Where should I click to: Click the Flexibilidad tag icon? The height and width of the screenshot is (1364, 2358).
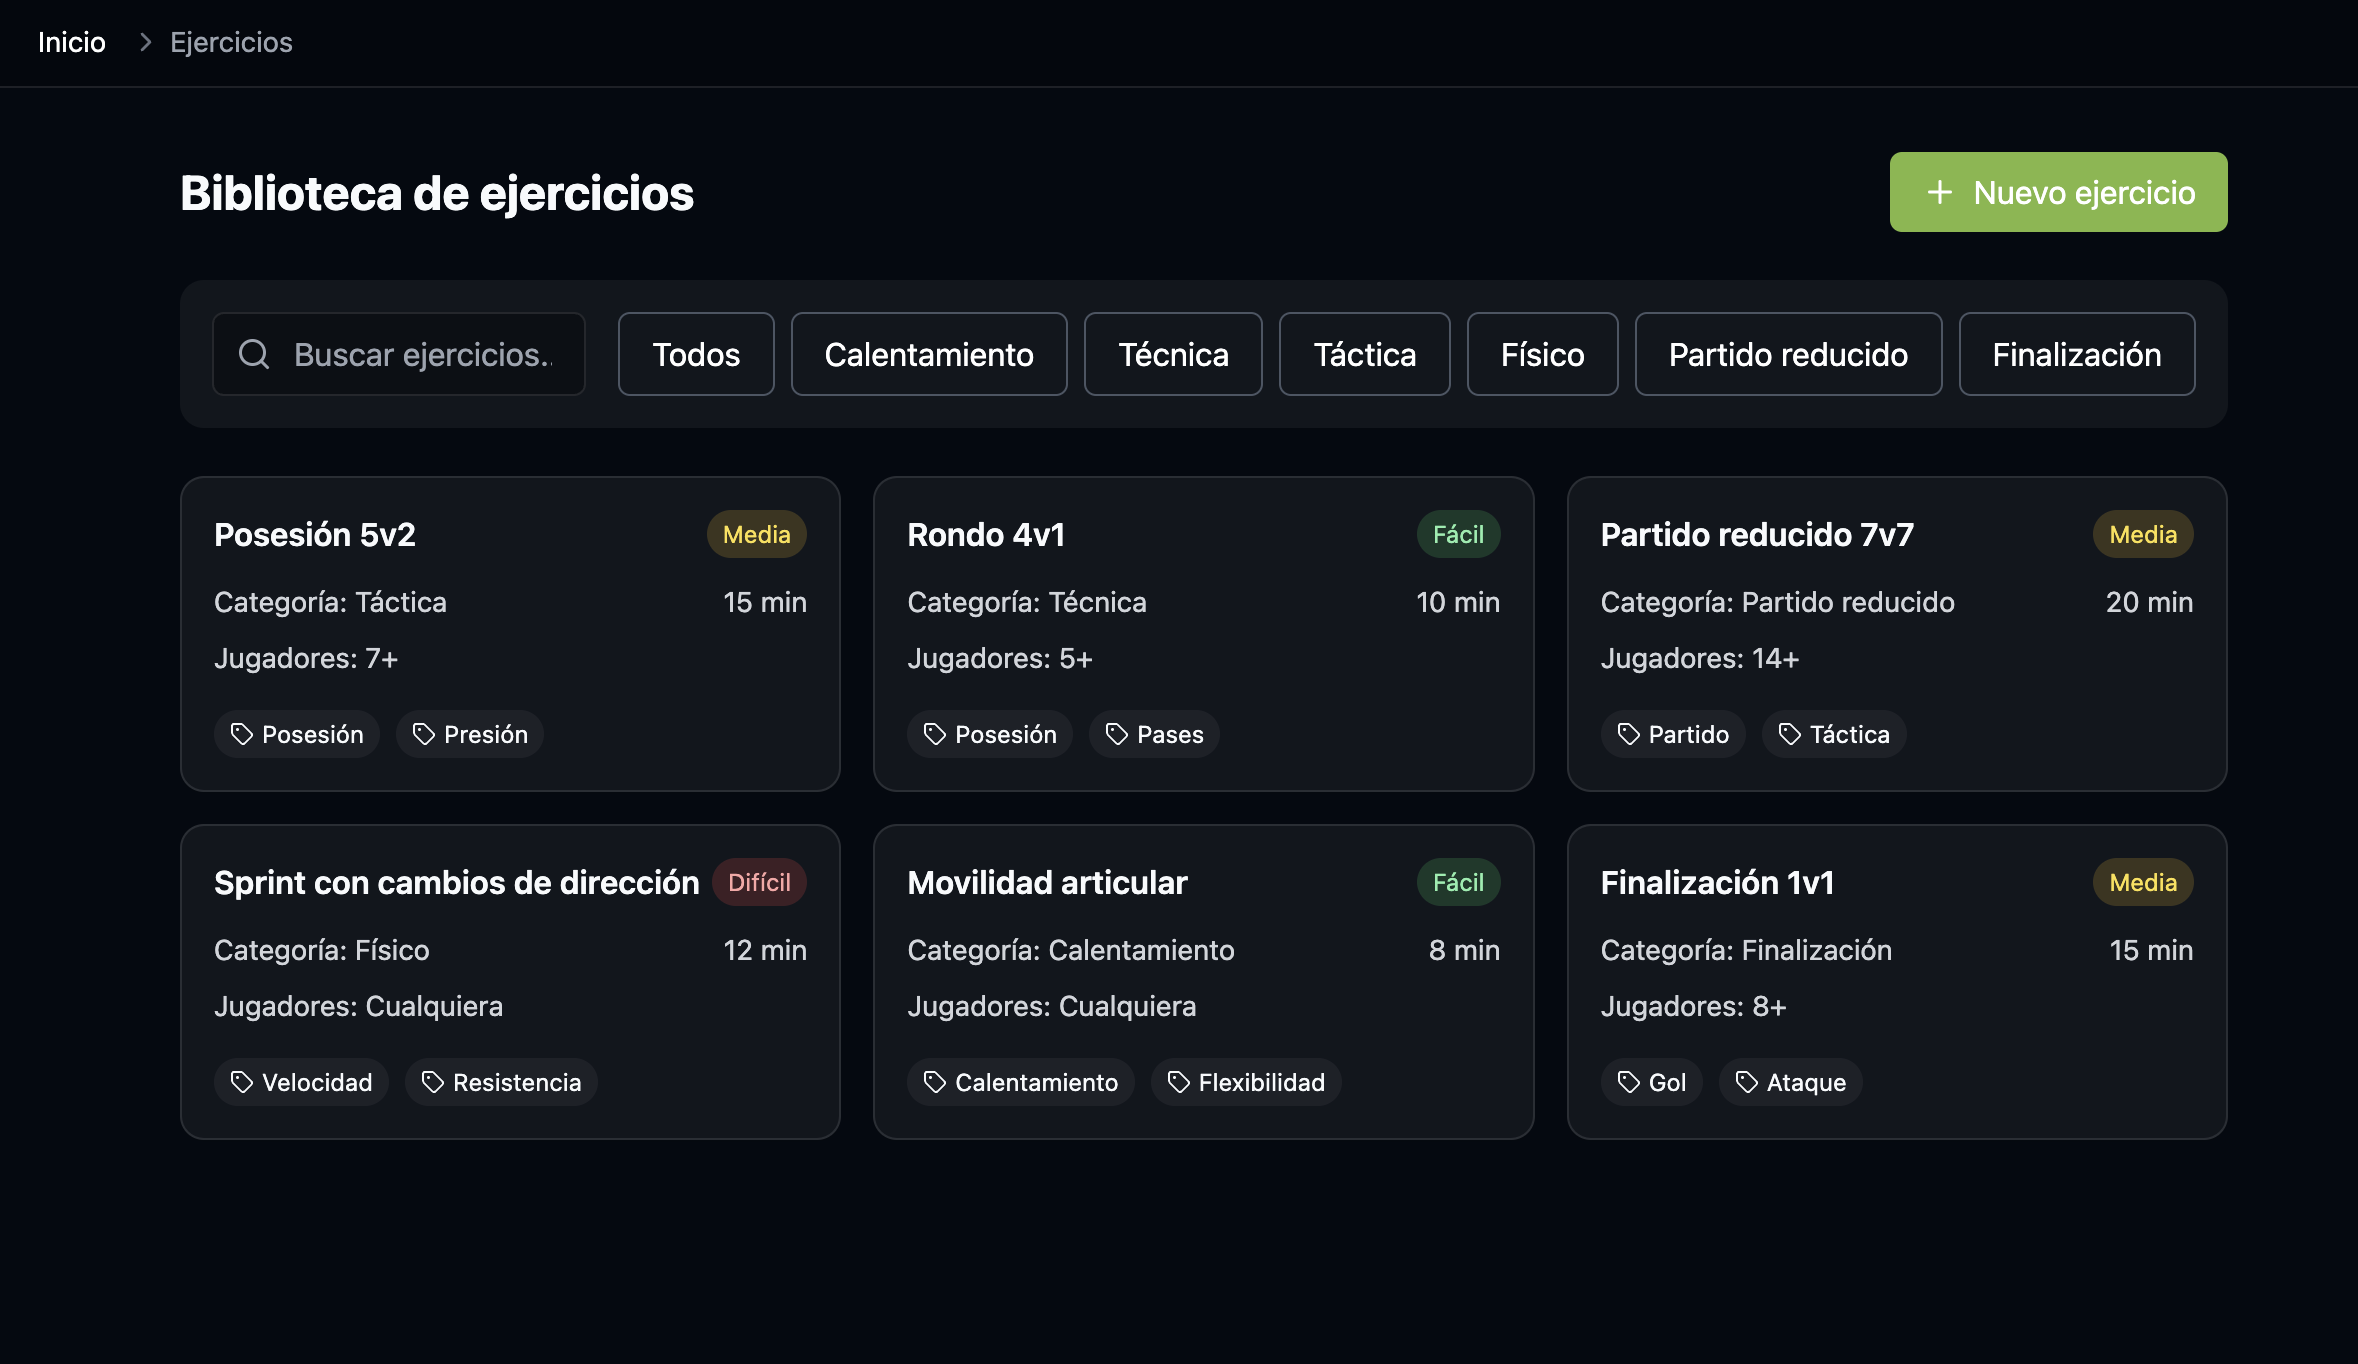1179,1082
